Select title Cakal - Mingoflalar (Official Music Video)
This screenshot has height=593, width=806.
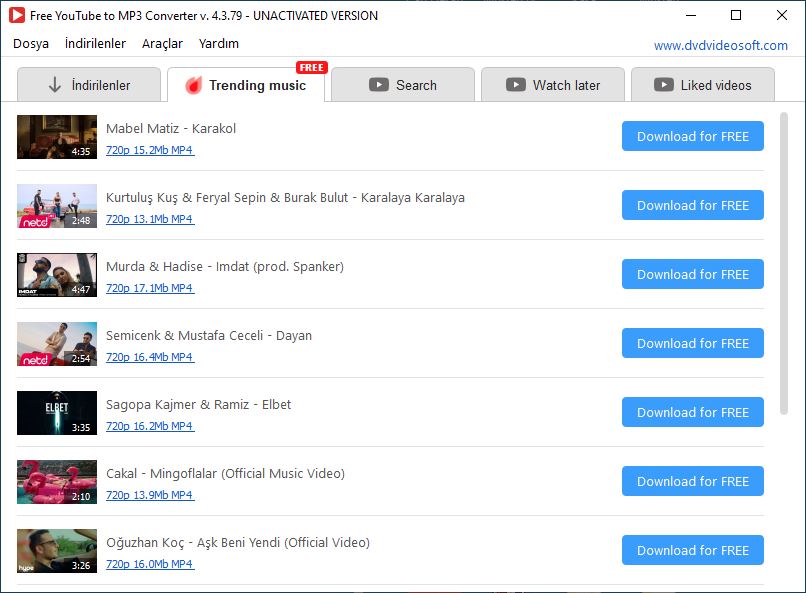tap(225, 474)
